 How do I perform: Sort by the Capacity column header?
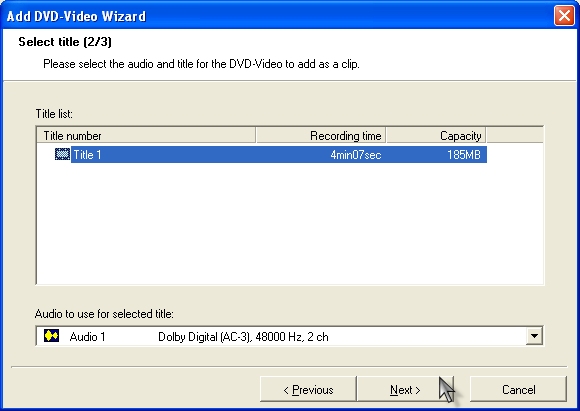coord(436,136)
